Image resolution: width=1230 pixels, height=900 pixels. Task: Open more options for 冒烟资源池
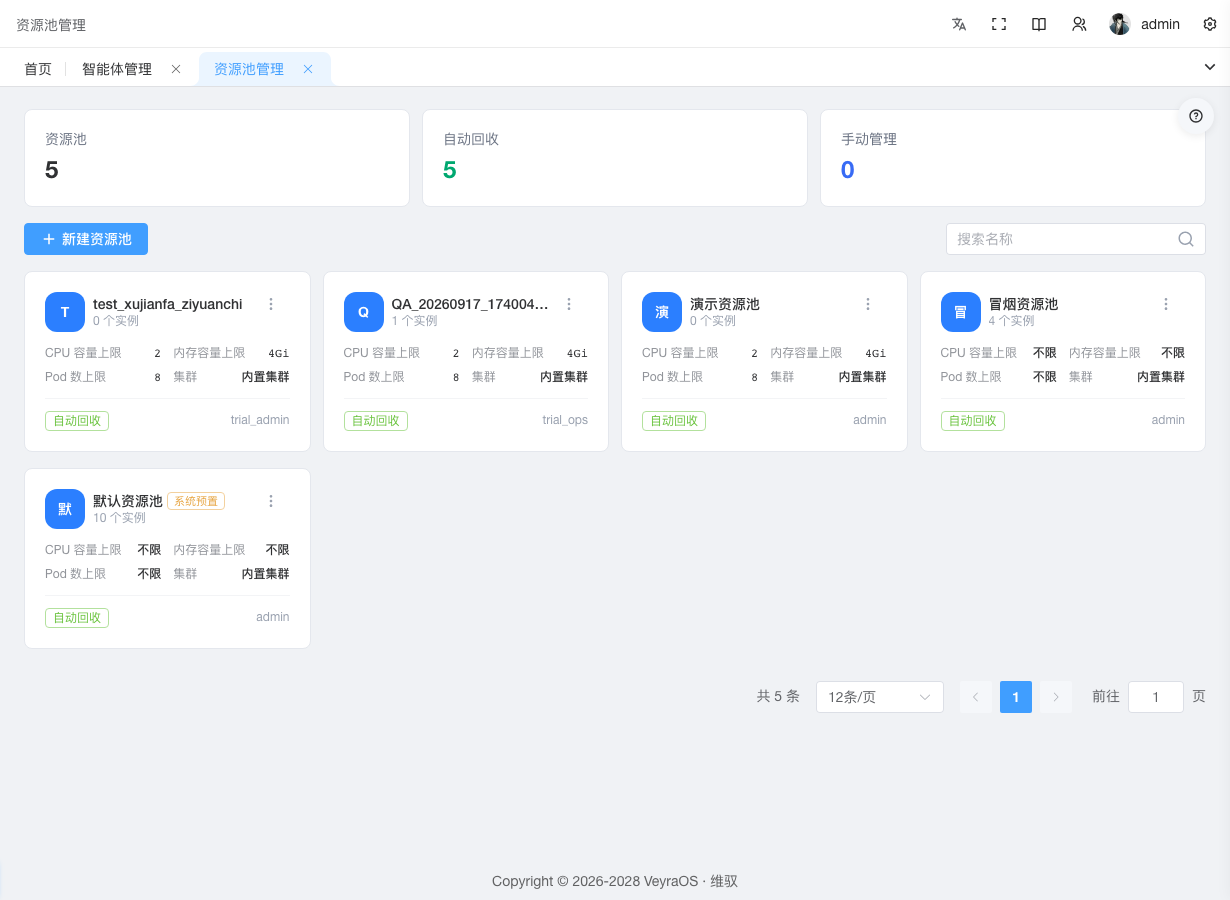(x=1166, y=304)
